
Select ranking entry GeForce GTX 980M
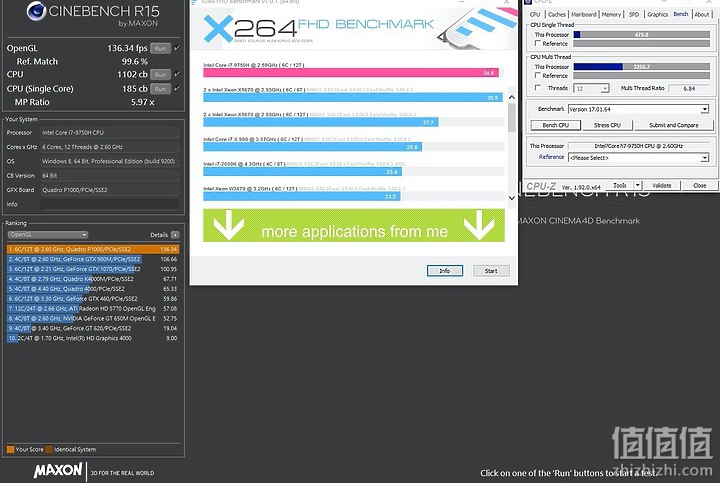coord(93,259)
